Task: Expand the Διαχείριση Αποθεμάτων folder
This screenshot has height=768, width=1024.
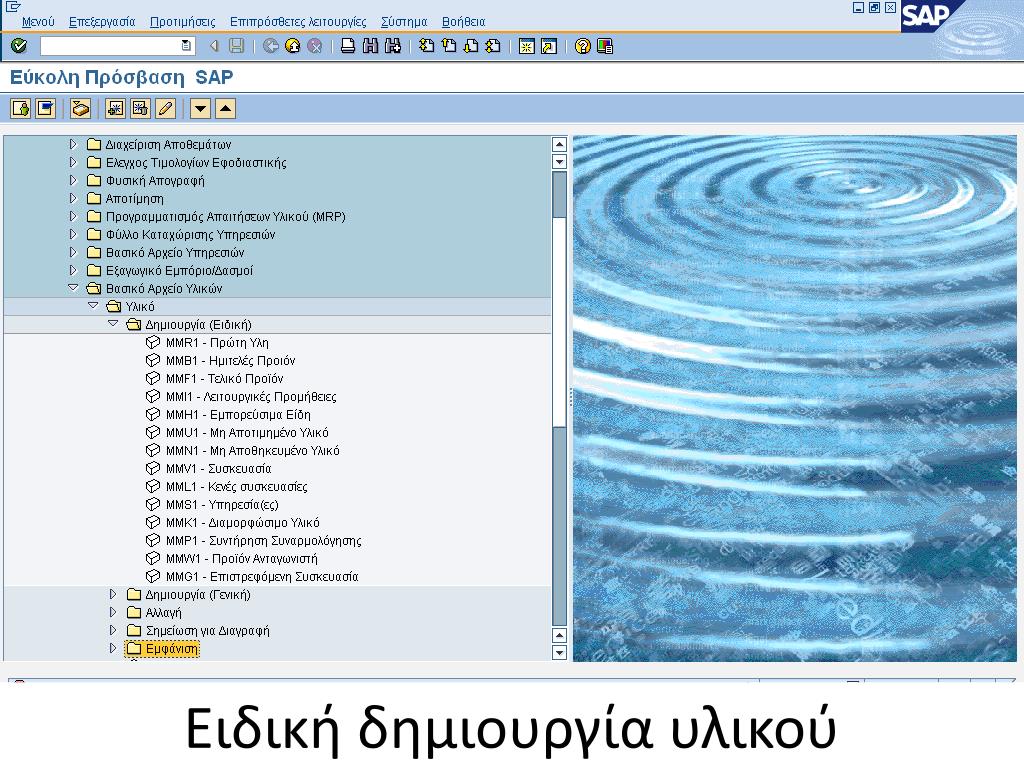Action: (73, 144)
